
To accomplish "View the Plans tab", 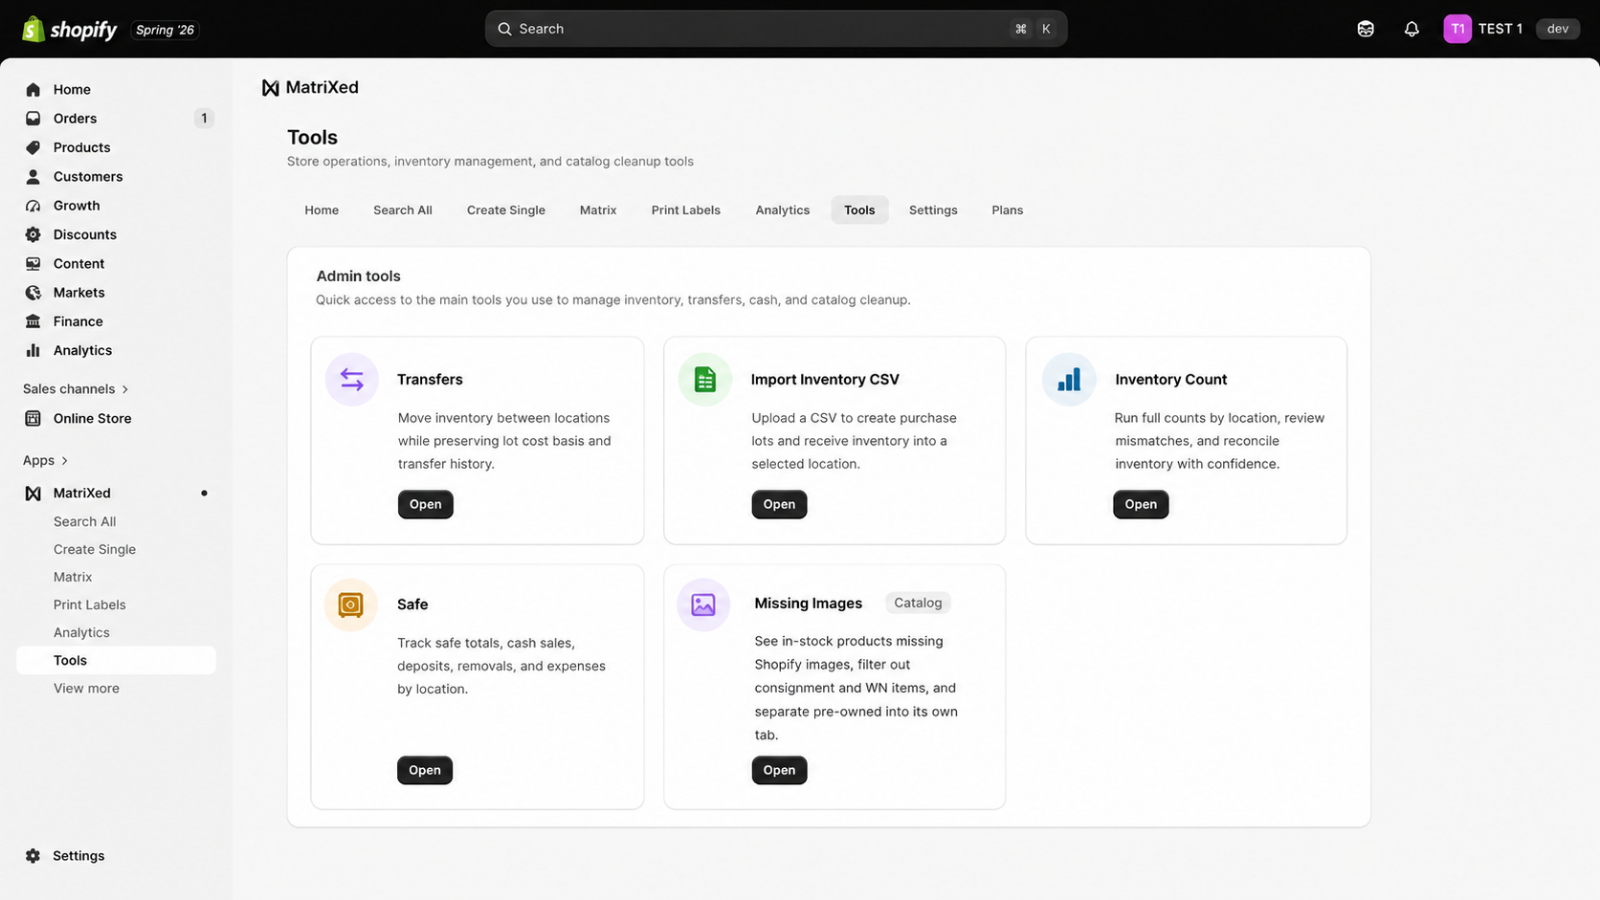I will coord(1007,210).
